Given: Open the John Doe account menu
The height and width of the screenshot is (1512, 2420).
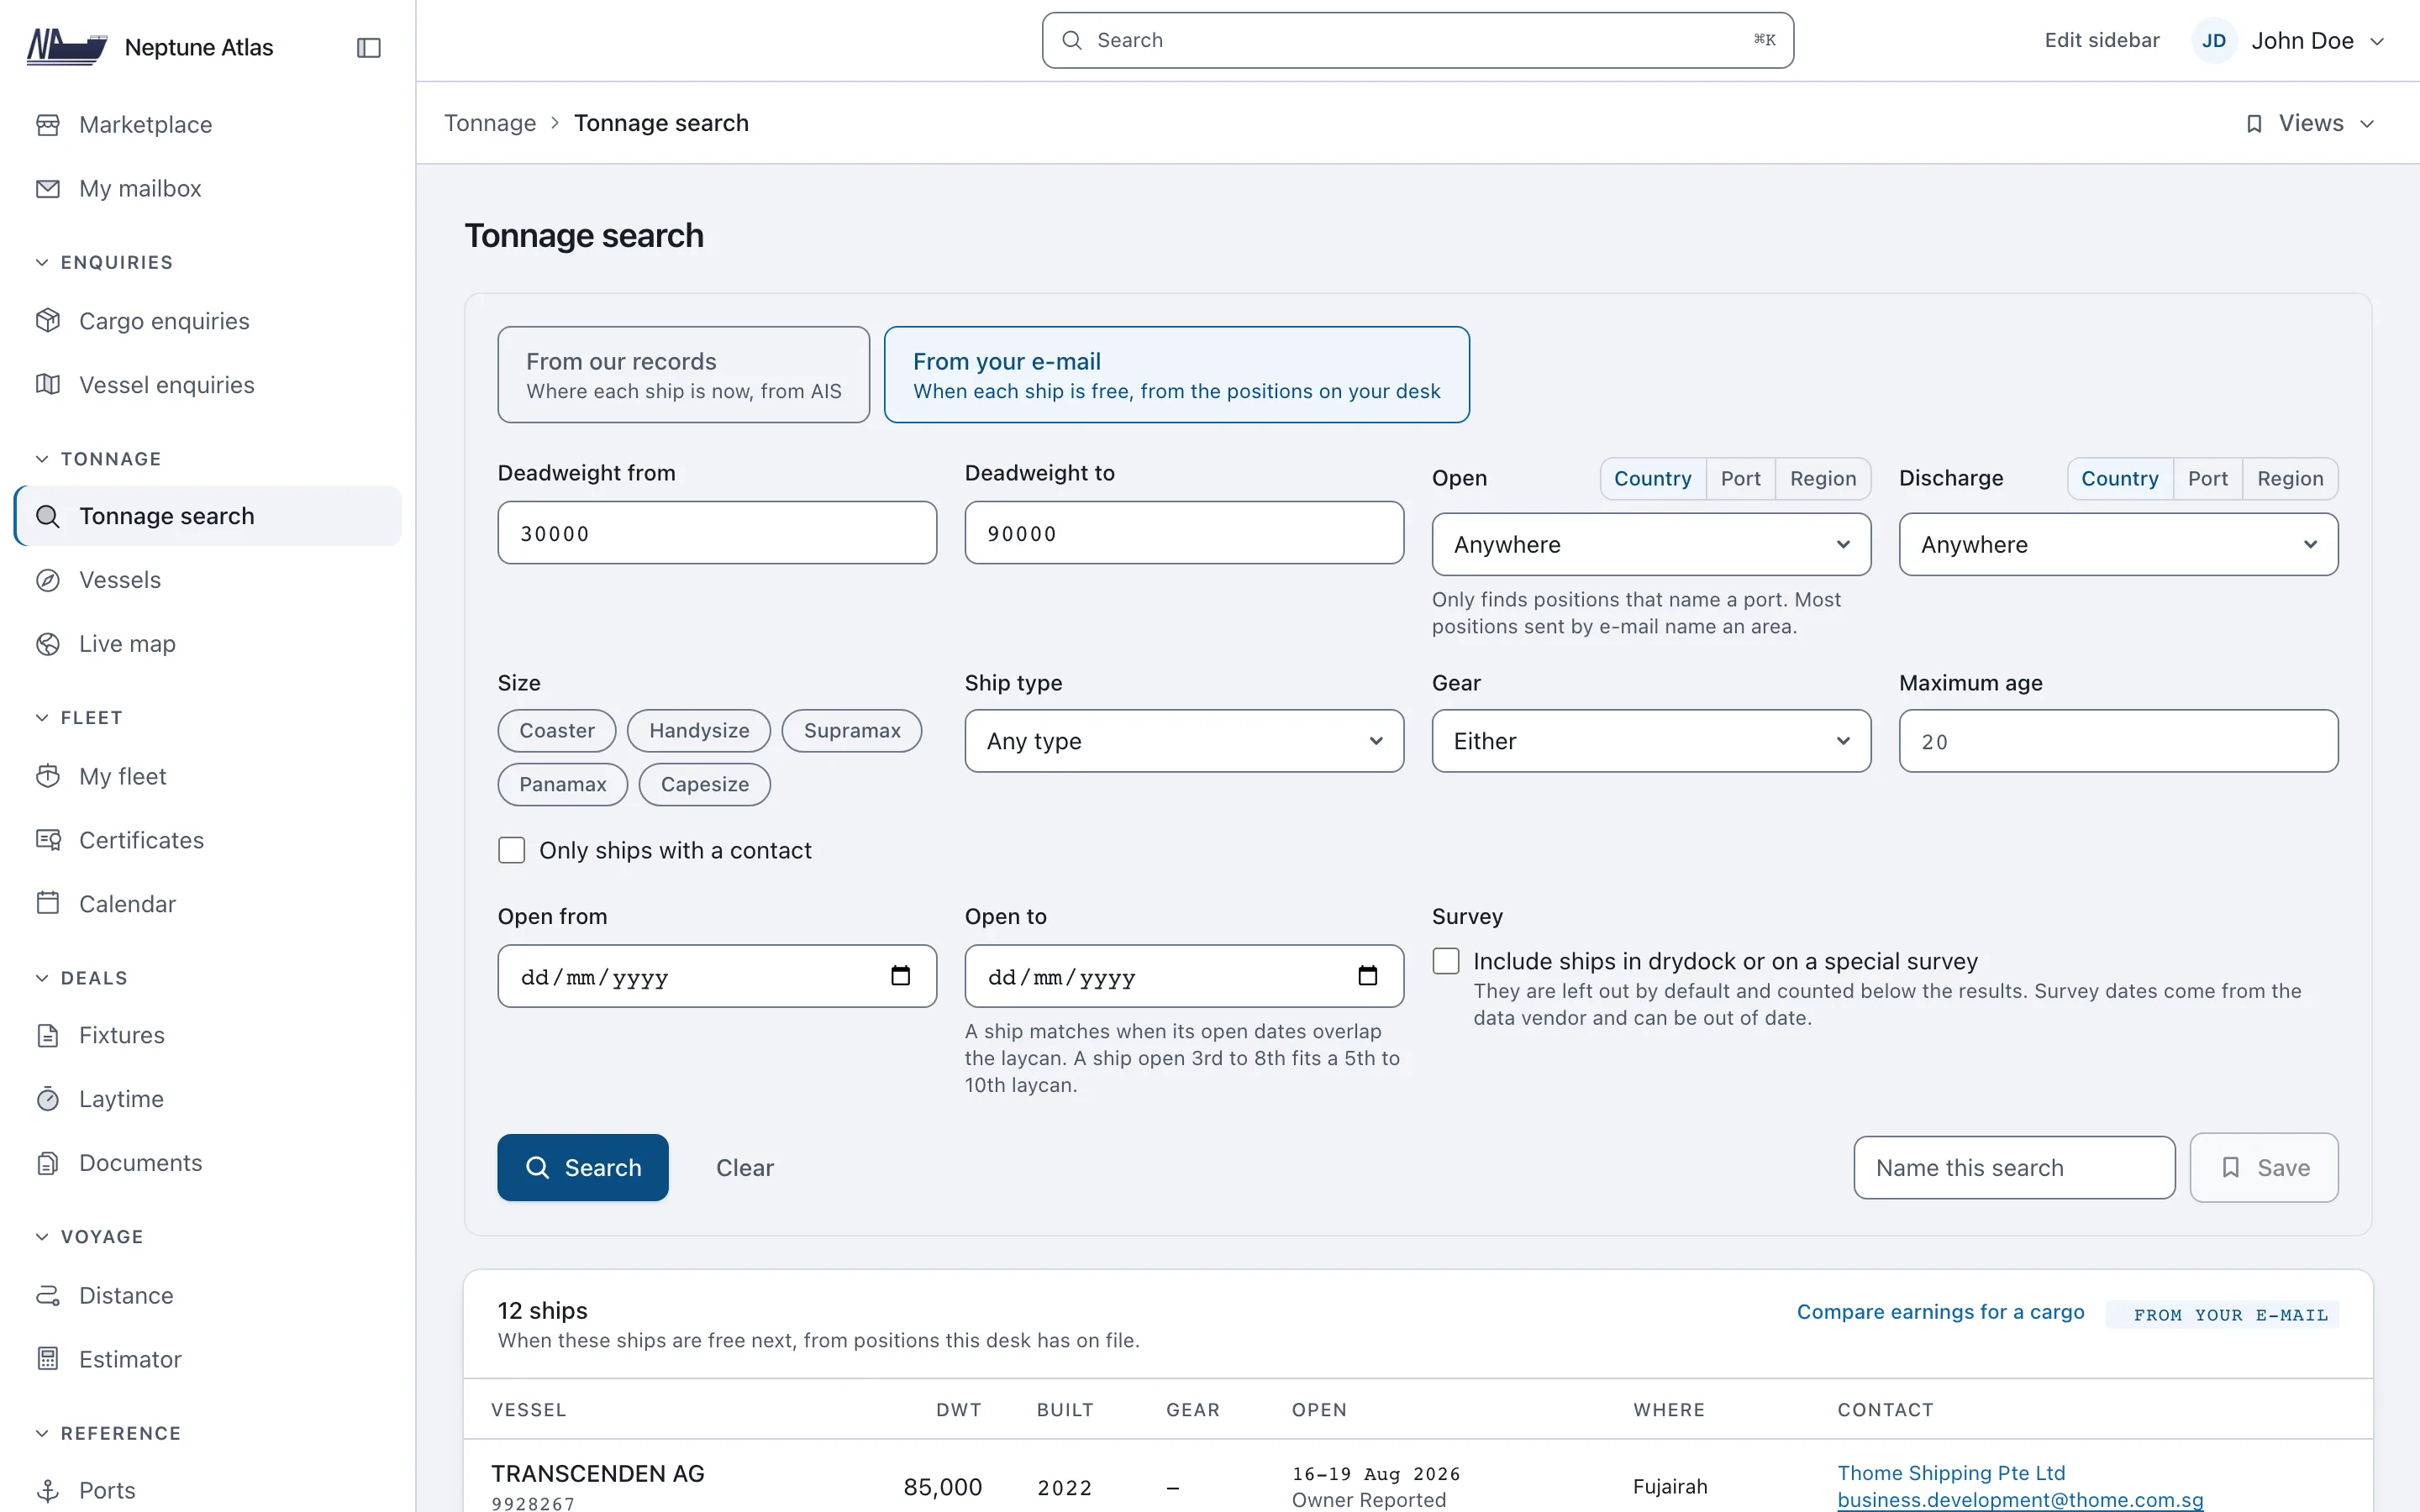Looking at the screenshot, I should click(x=2290, y=41).
